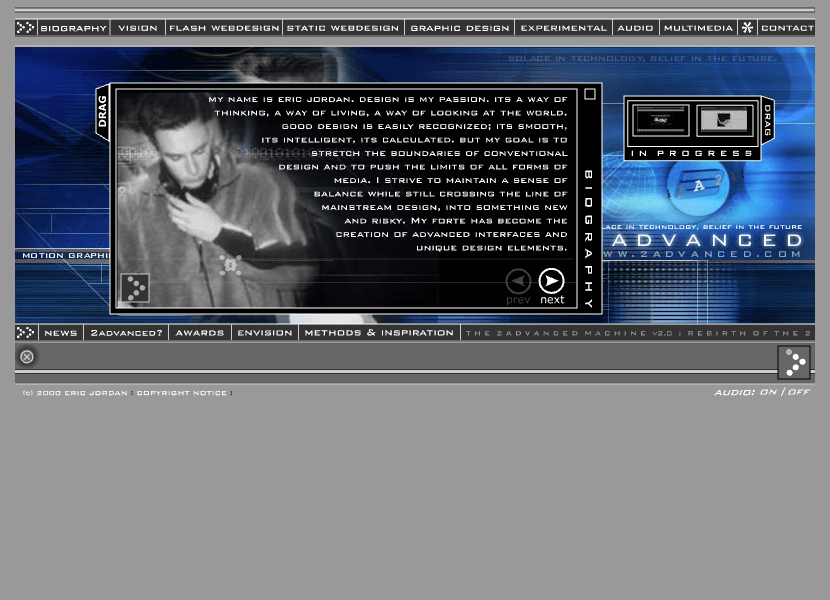830x600 pixels.
Task: Click the large ADVANCED logo text
Action: point(708,240)
